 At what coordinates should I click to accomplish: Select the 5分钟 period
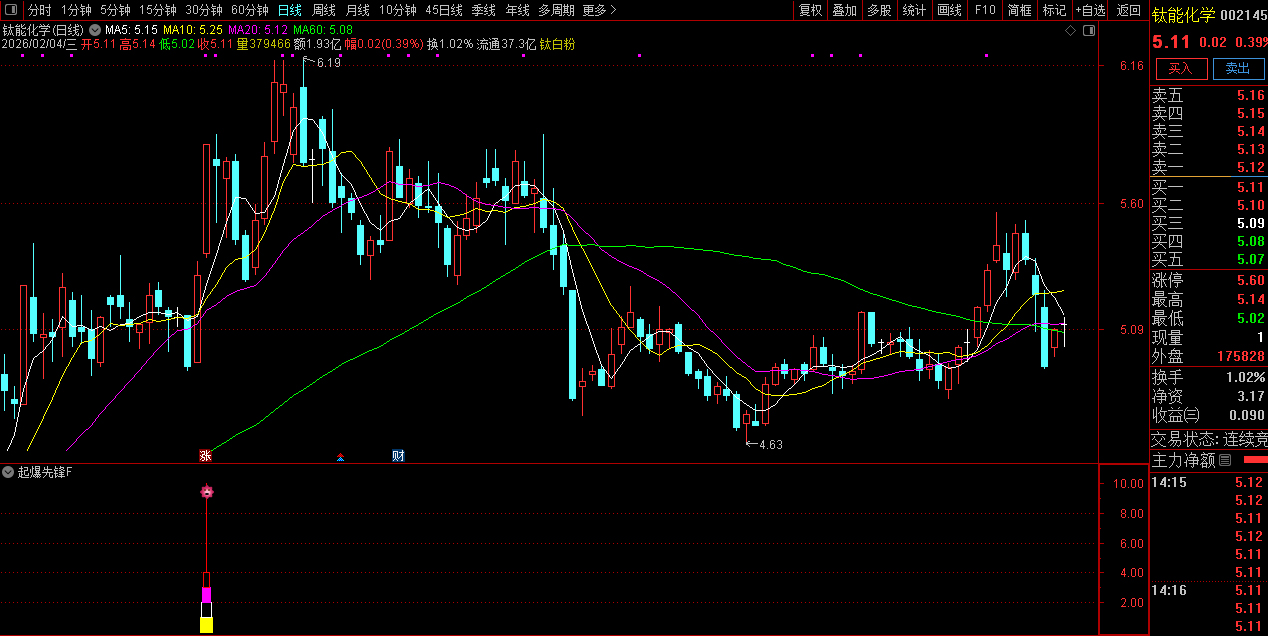115,10
